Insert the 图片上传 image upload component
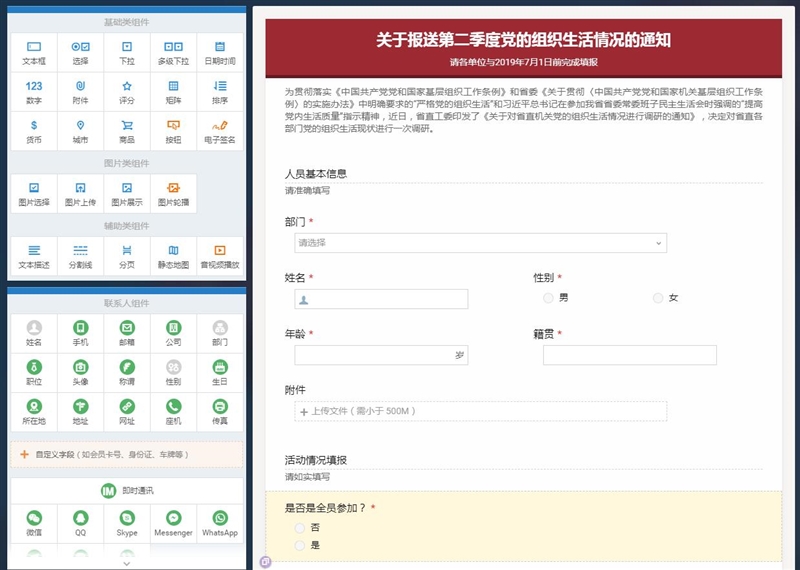The image size is (800, 570). pyautogui.click(x=81, y=194)
